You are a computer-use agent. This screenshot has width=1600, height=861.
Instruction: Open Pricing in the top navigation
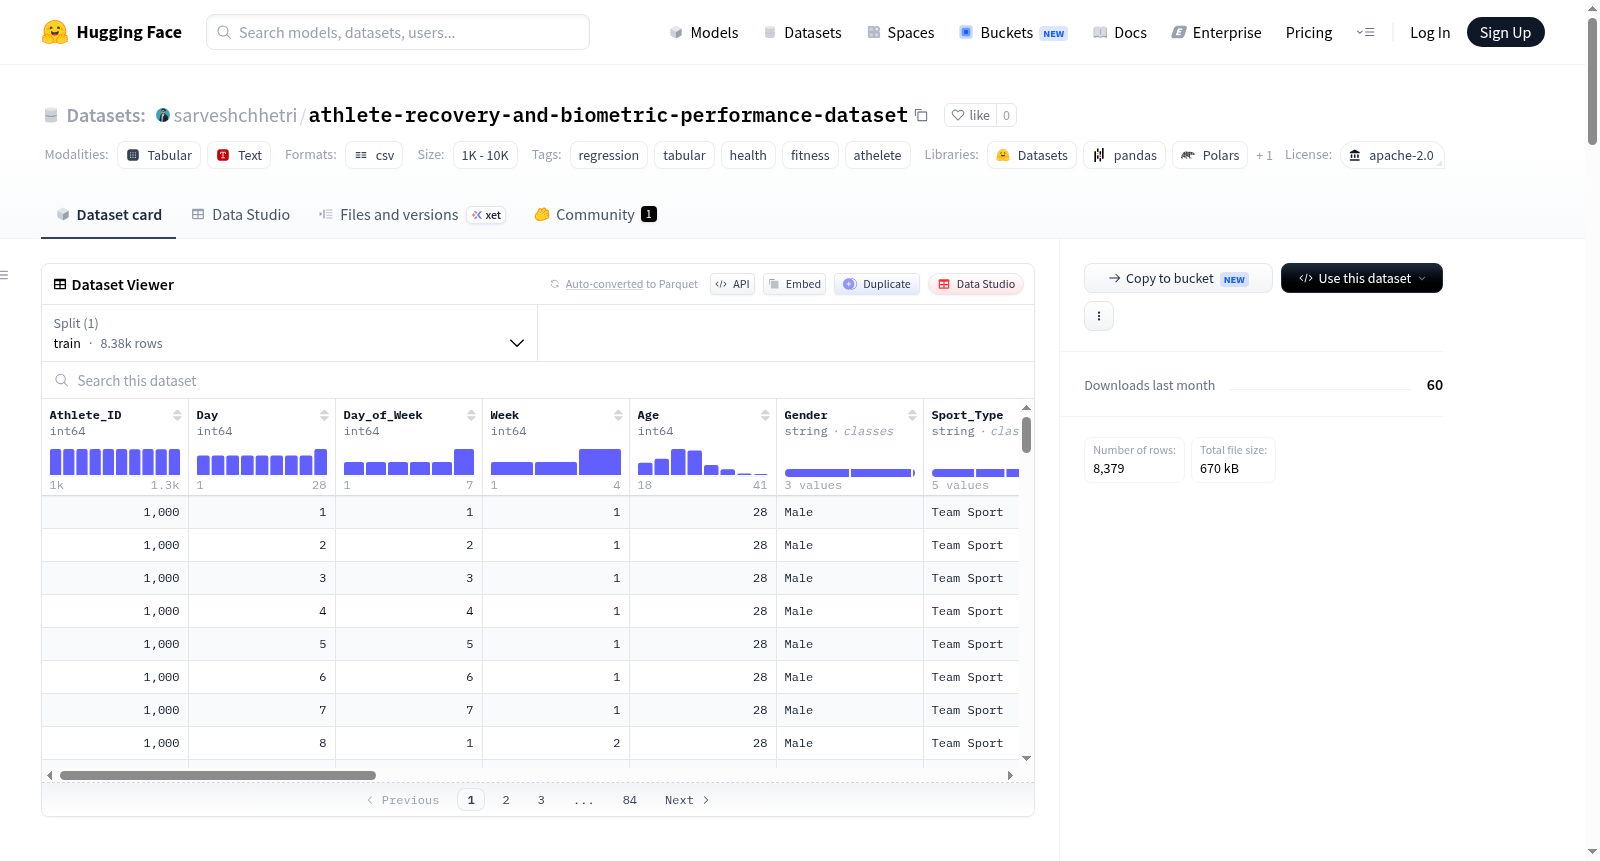(x=1308, y=32)
